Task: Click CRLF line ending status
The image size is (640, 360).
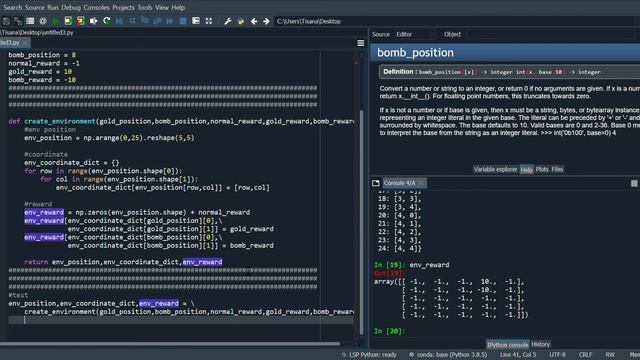Action: tap(585, 355)
